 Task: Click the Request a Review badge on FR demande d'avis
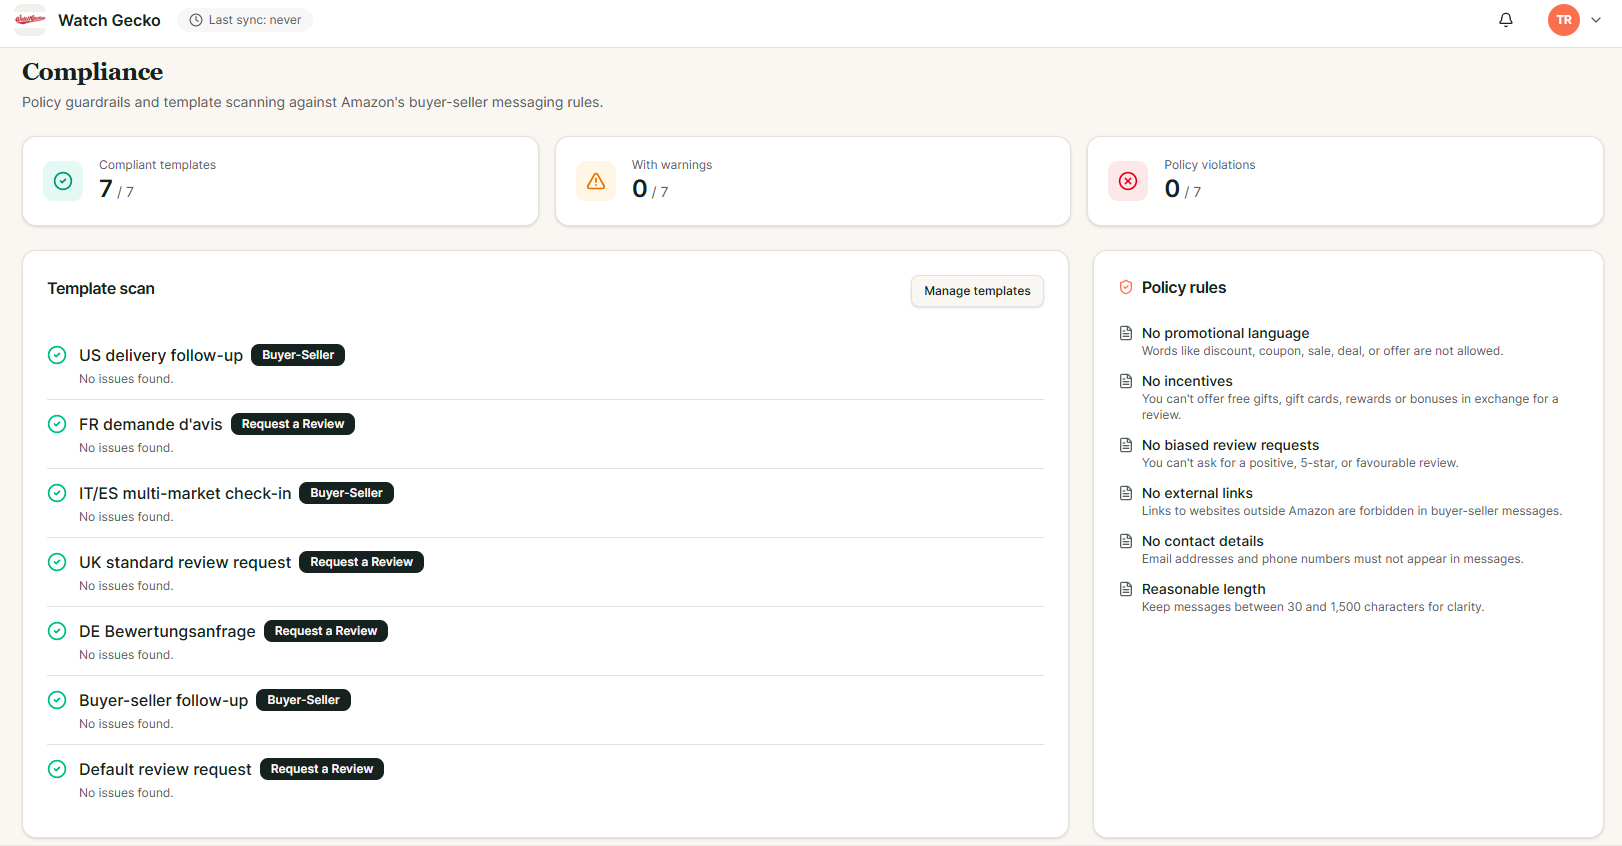[293, 424]
